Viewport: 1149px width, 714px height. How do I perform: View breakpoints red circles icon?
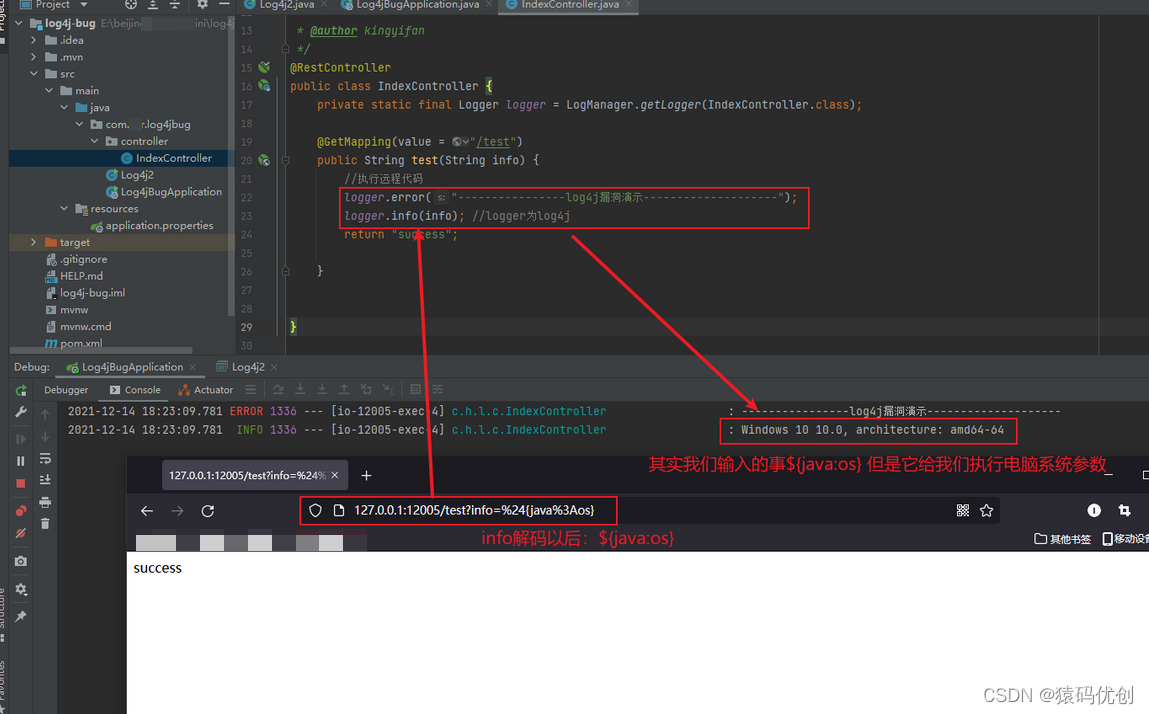[x=21, y=510]
